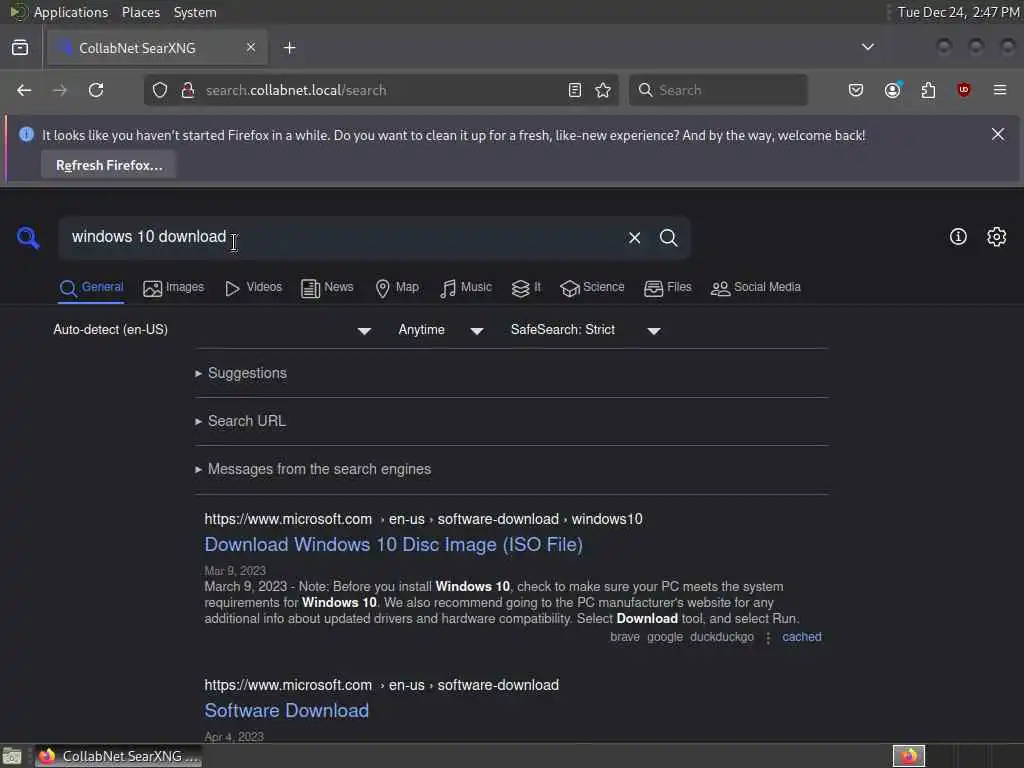The height and width of the screenshot is (768, 1024).
Task: Open the Pocket save icon
Action: click(x=856, y=90)
